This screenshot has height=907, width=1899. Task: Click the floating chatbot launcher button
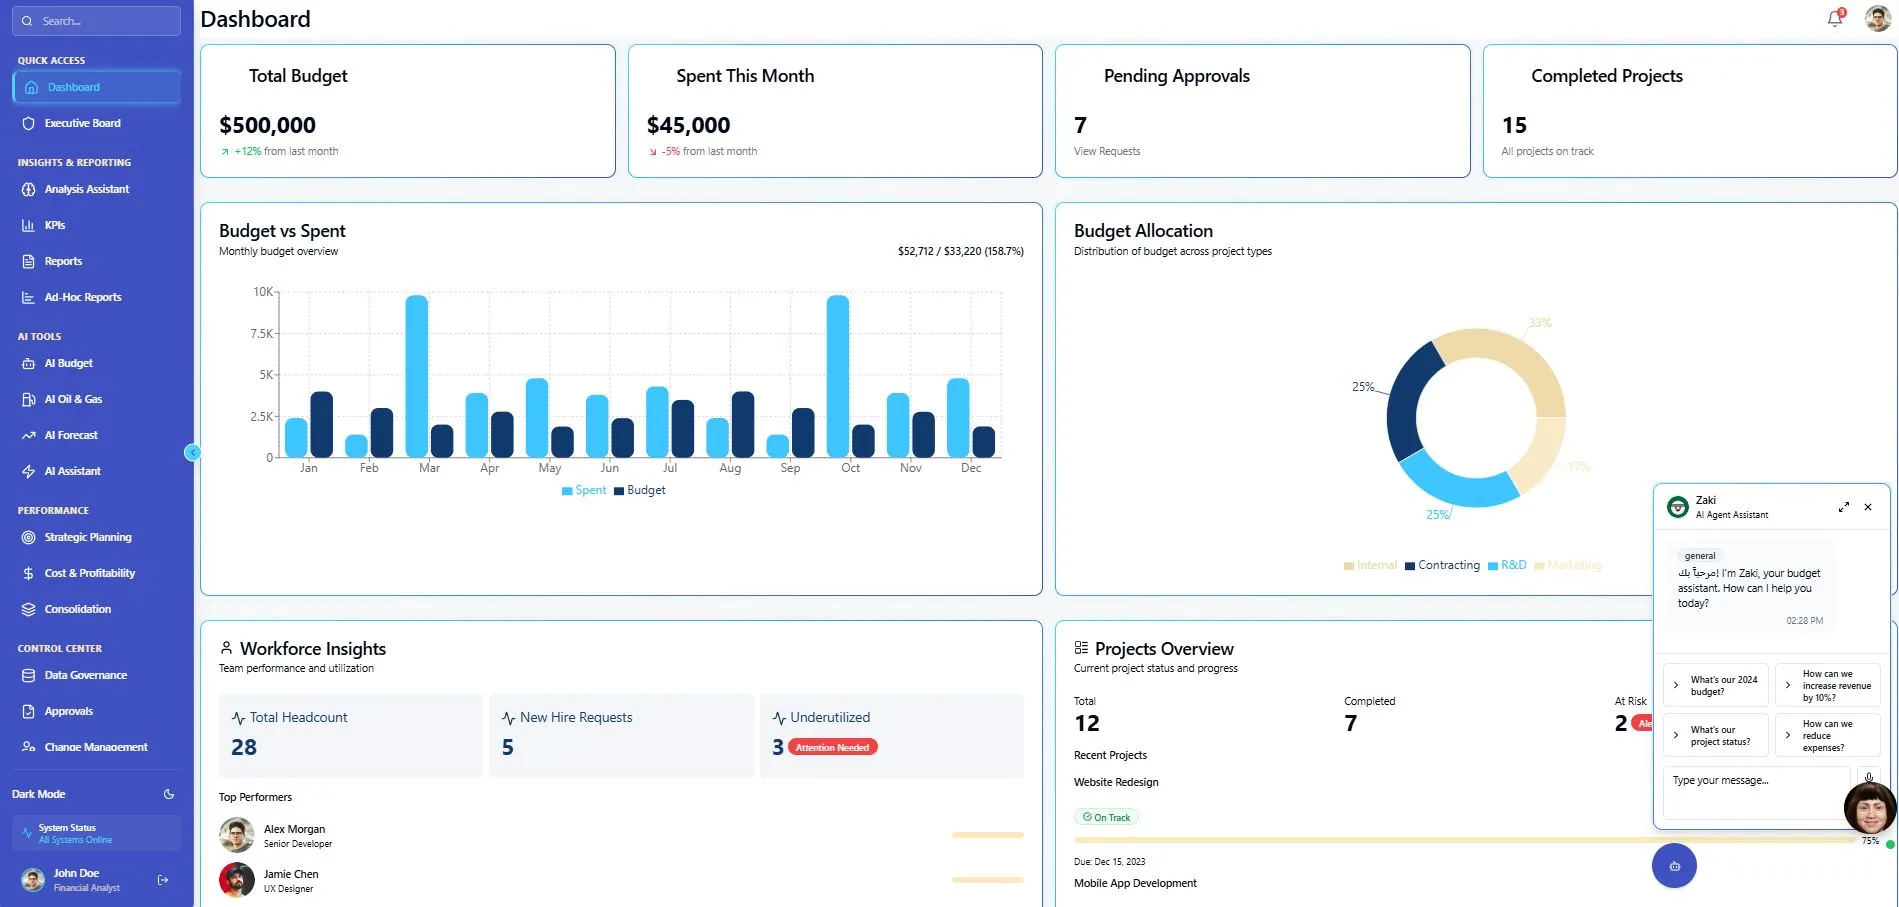tap(1673, 866)
